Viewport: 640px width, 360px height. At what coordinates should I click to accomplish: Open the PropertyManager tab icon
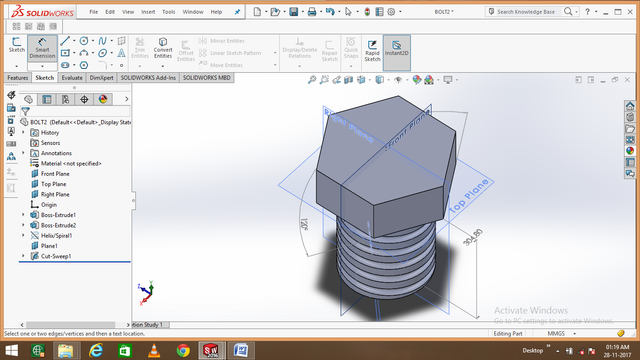pos(47,99)
